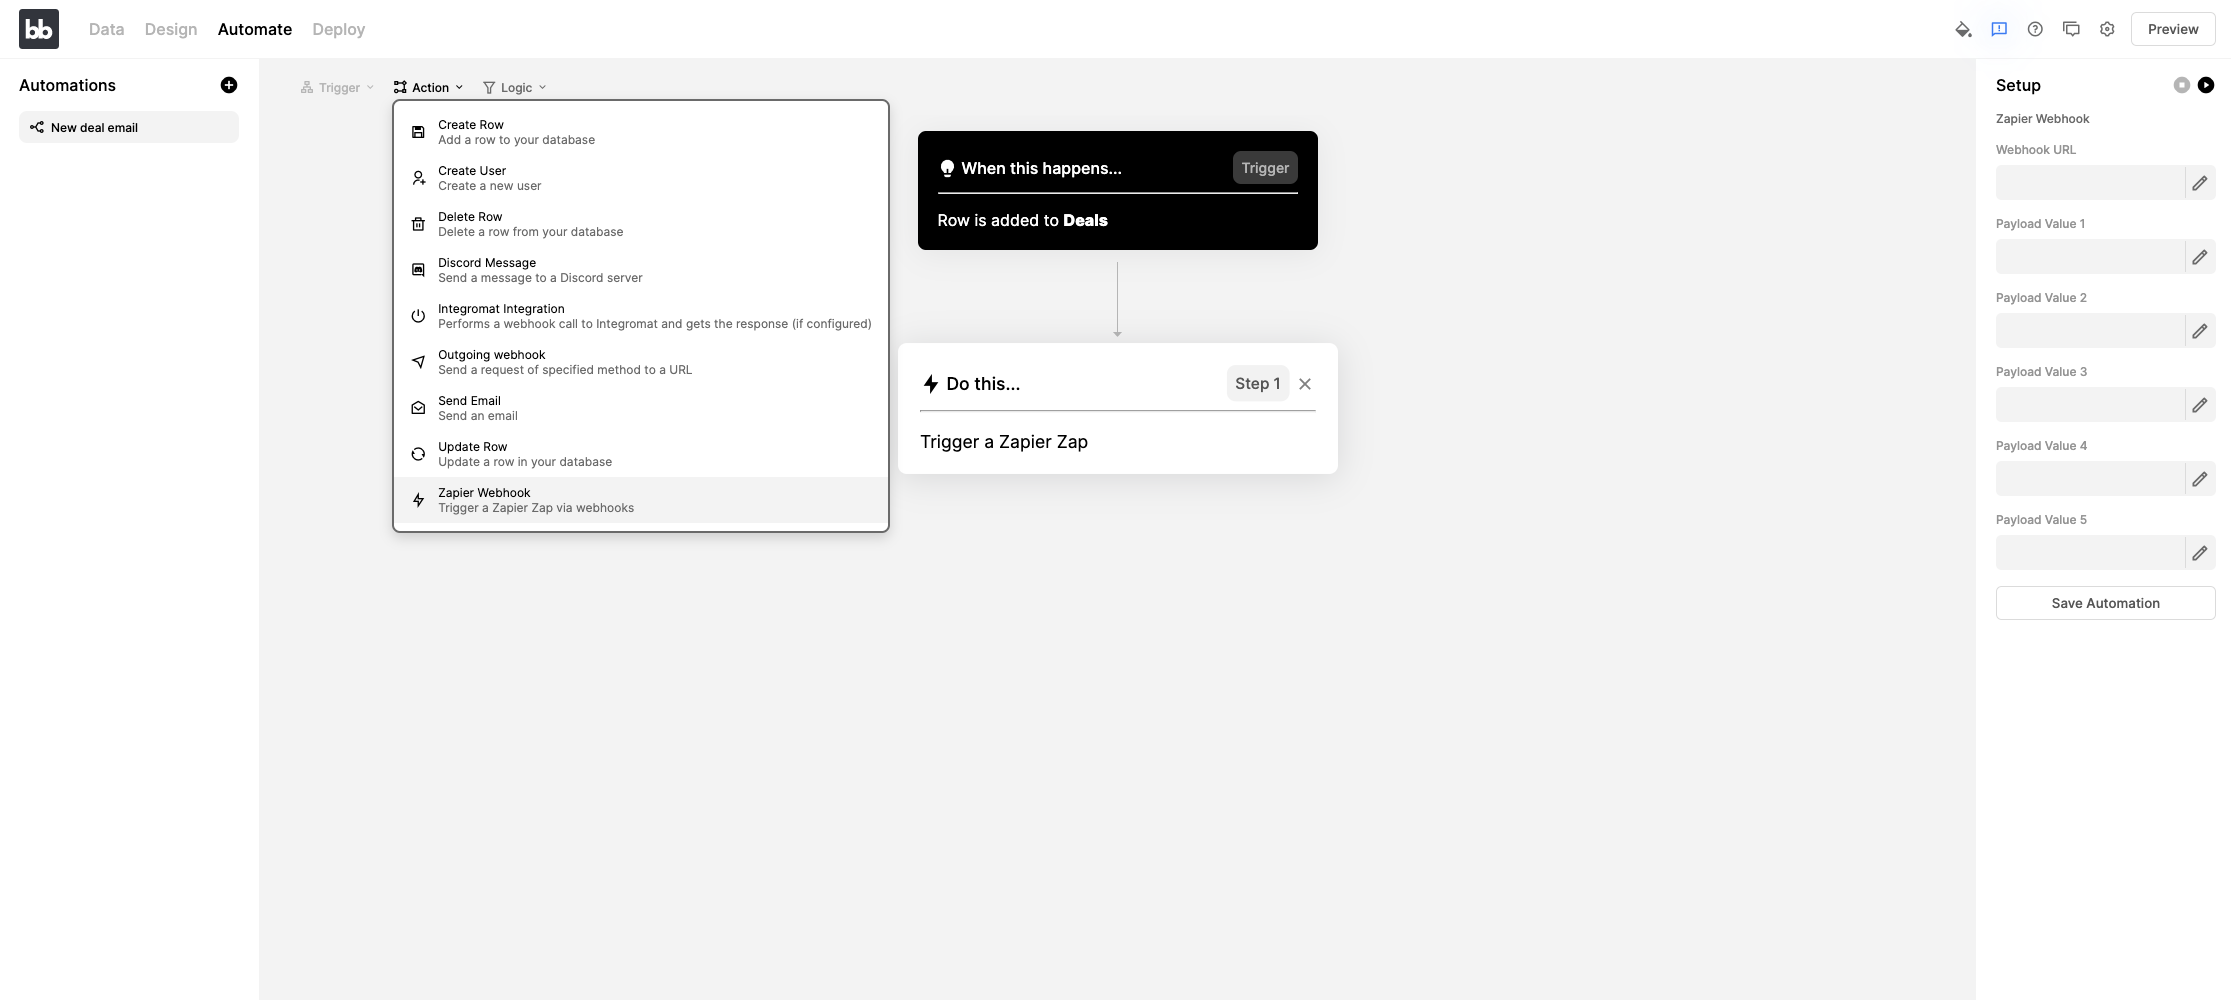2231x1000 pixels.
Task: Select the When this happens trigger block
Action: tap(1118, 190)
